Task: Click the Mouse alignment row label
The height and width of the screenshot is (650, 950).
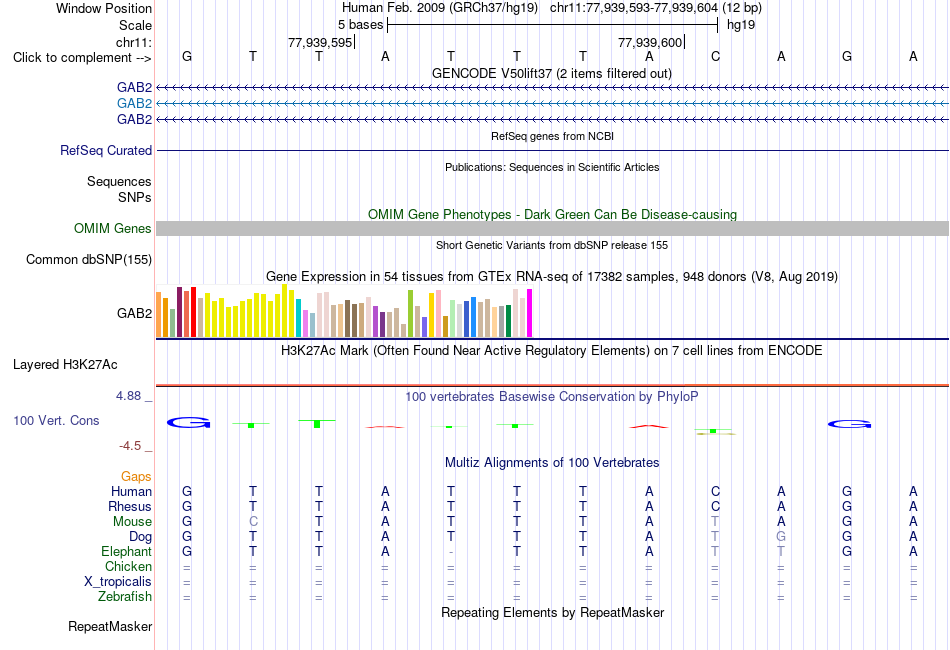Action: [x=132, y=522]
